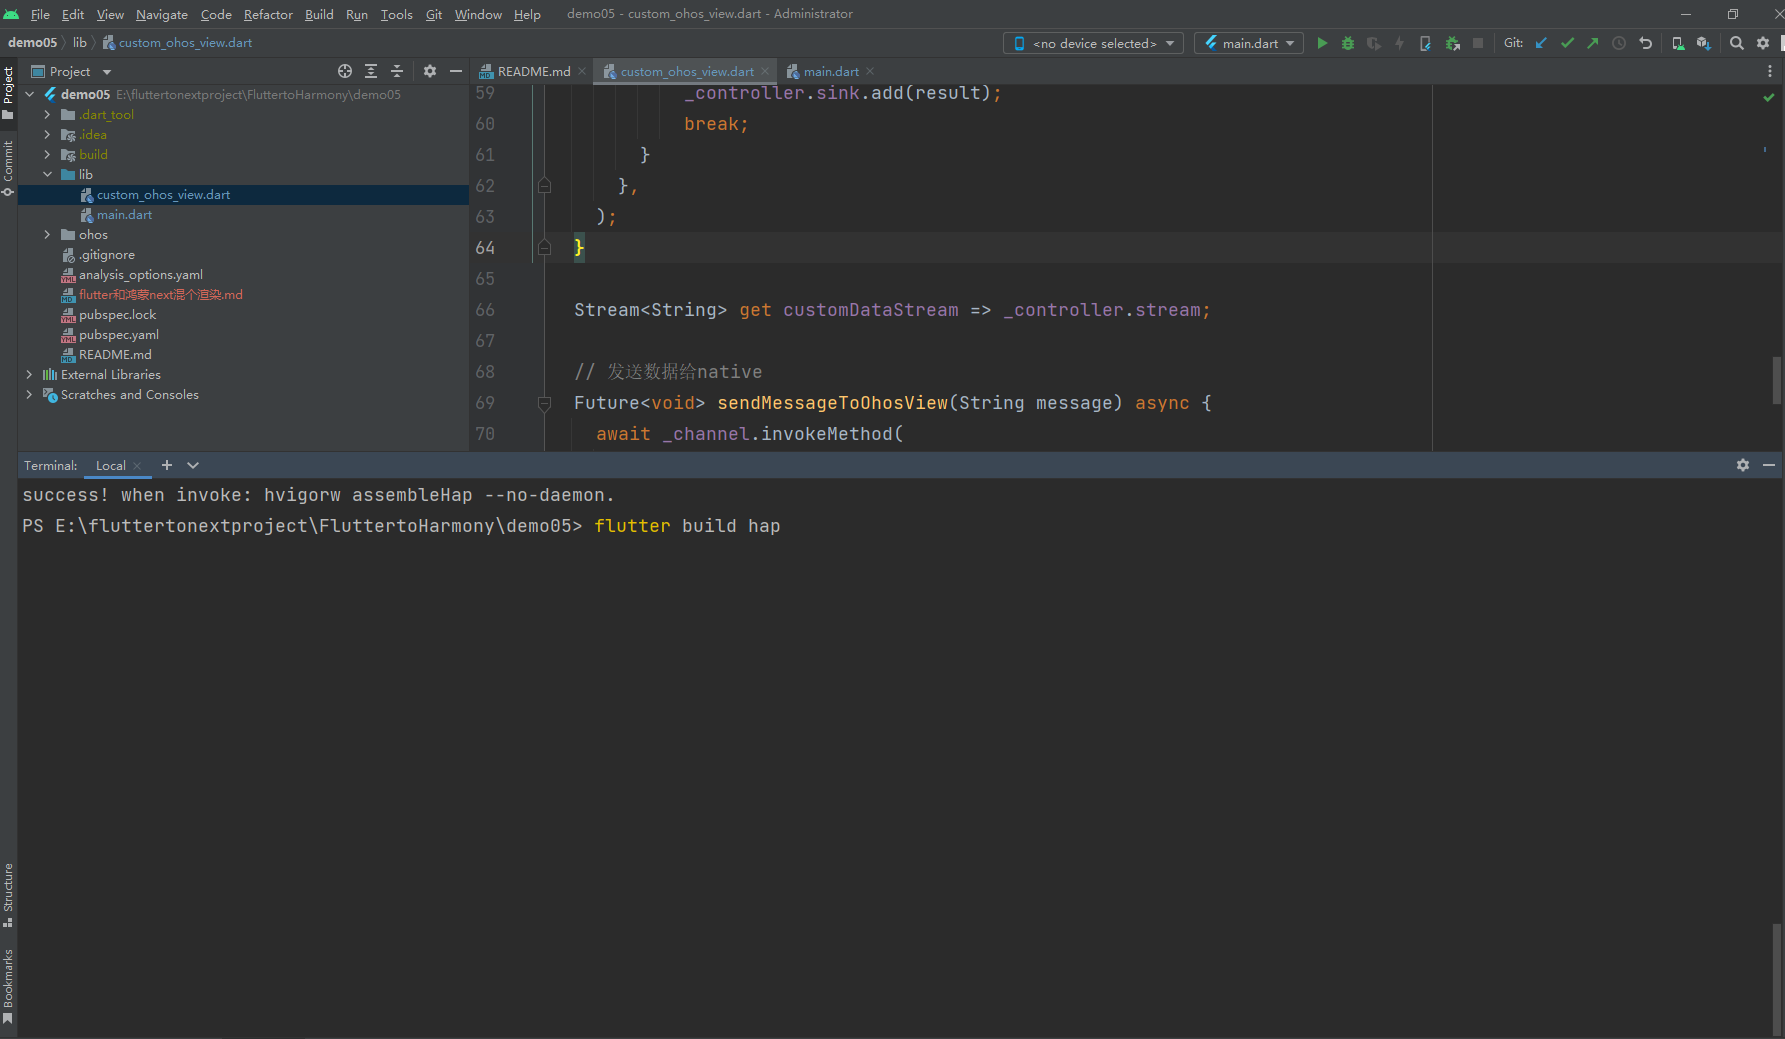
Task: Select main.dart in project tree
Action: [x=124, y=214]
